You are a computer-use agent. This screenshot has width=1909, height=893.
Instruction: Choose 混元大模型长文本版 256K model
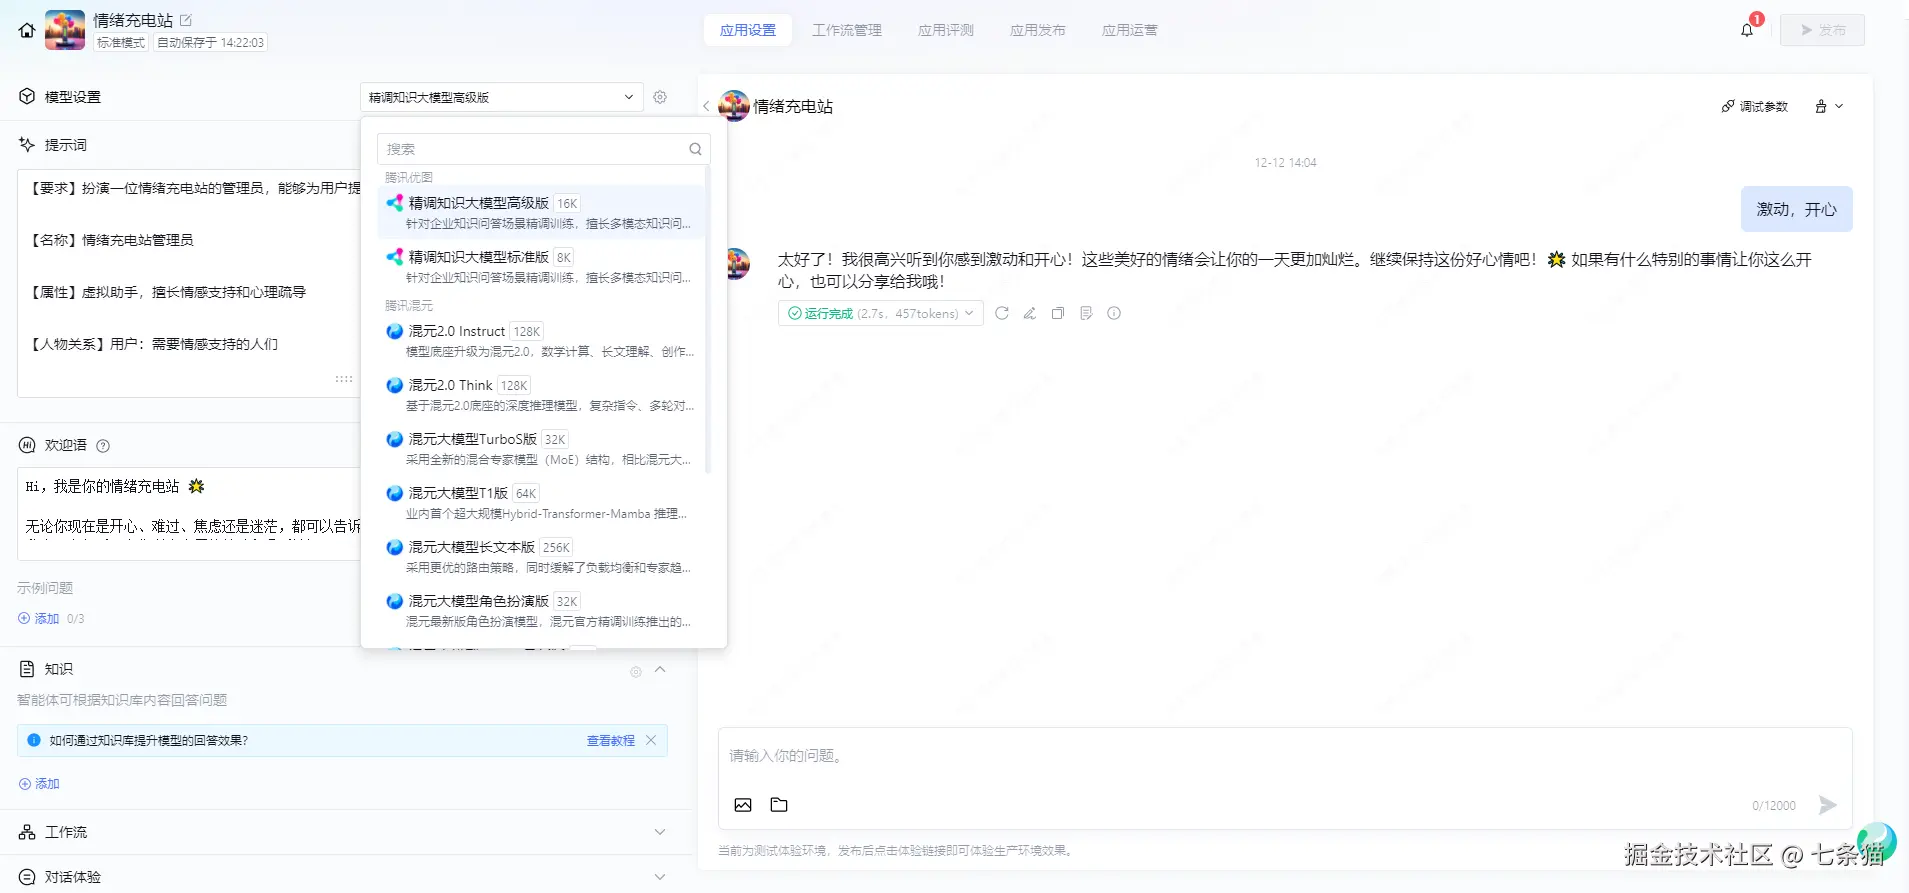(541, 556)
